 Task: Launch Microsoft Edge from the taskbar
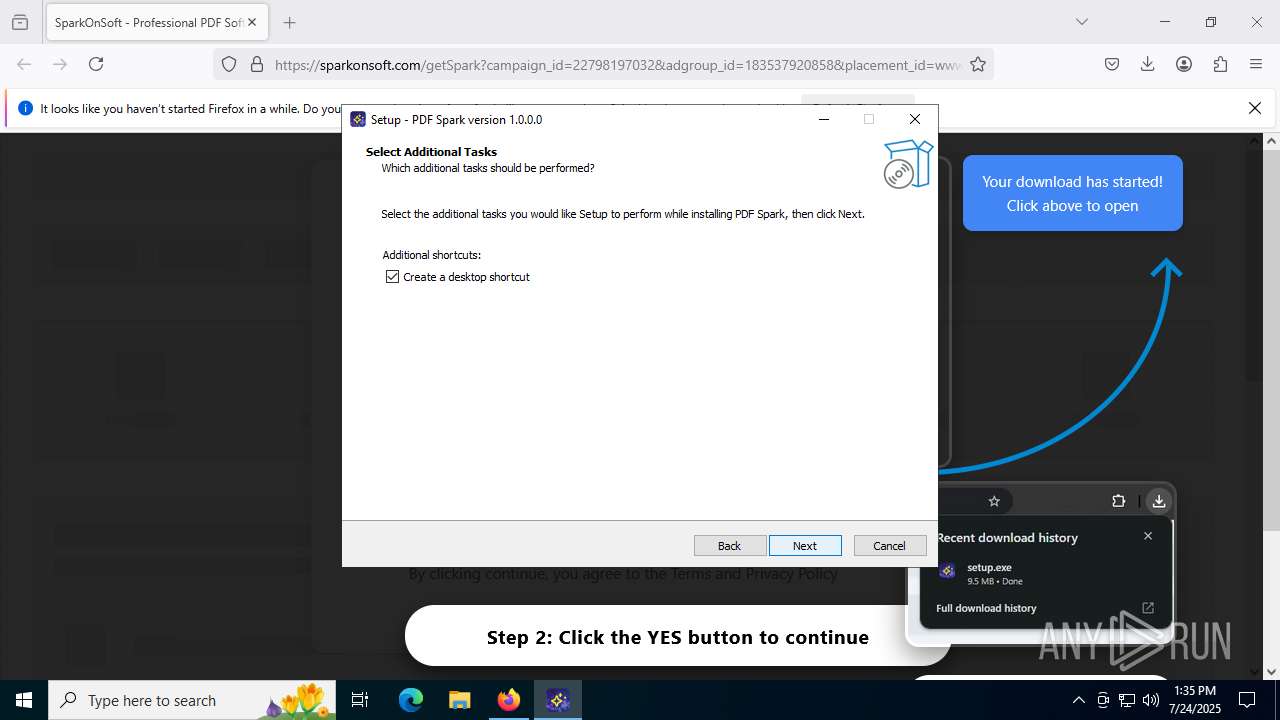tap(411, 700)
